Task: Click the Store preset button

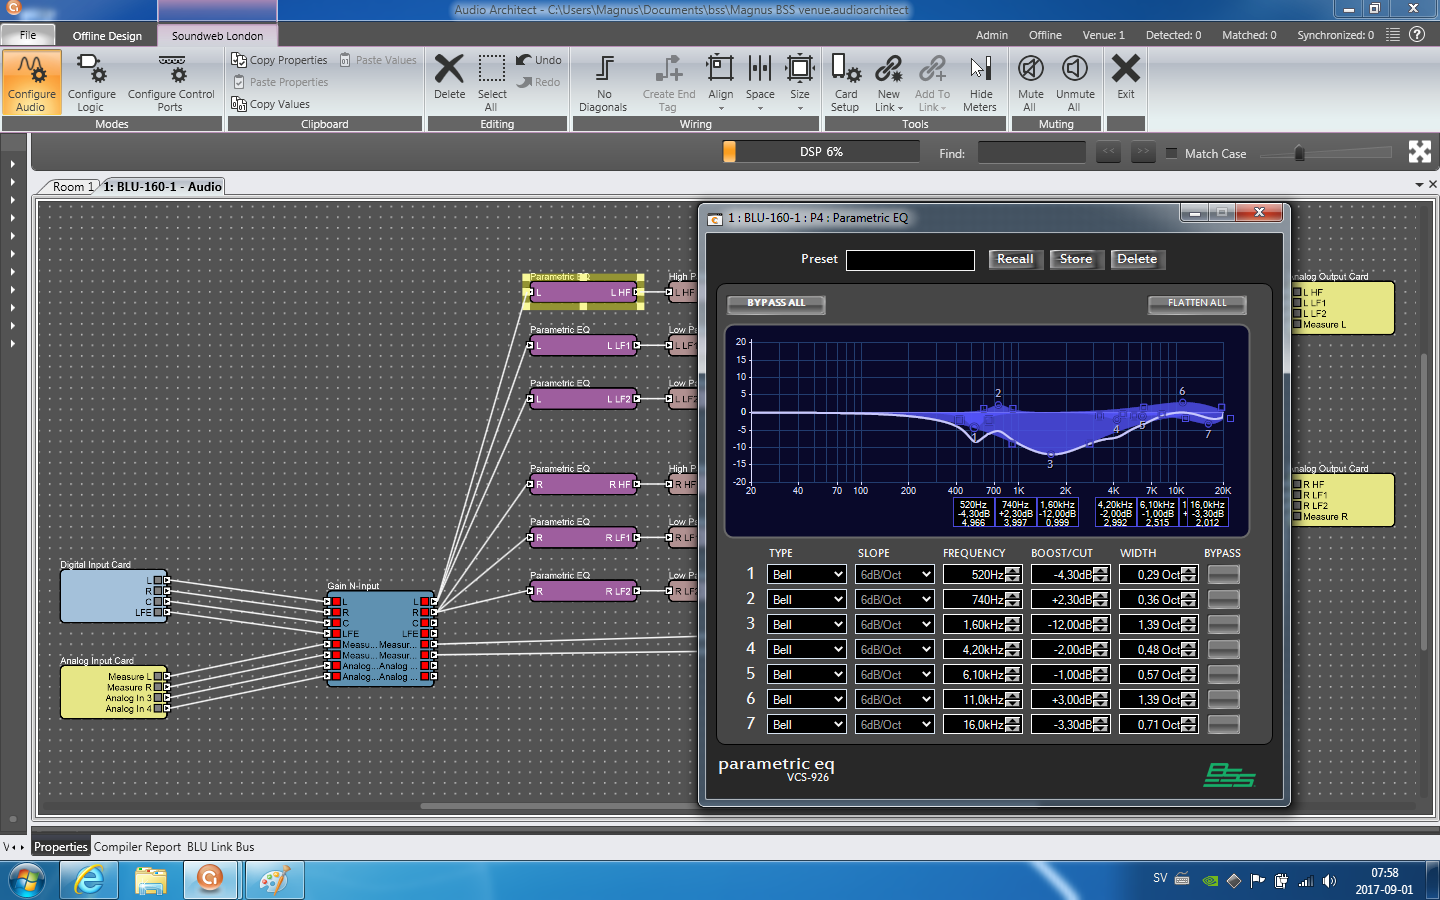Action: click(1076, 259)
